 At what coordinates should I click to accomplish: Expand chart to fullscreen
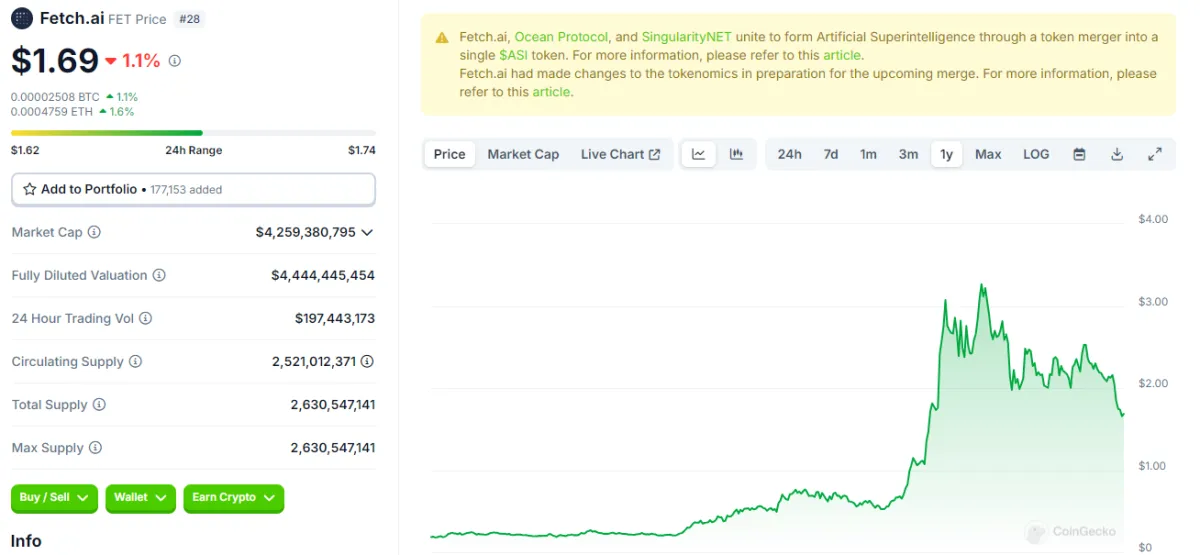[1155, 154]
